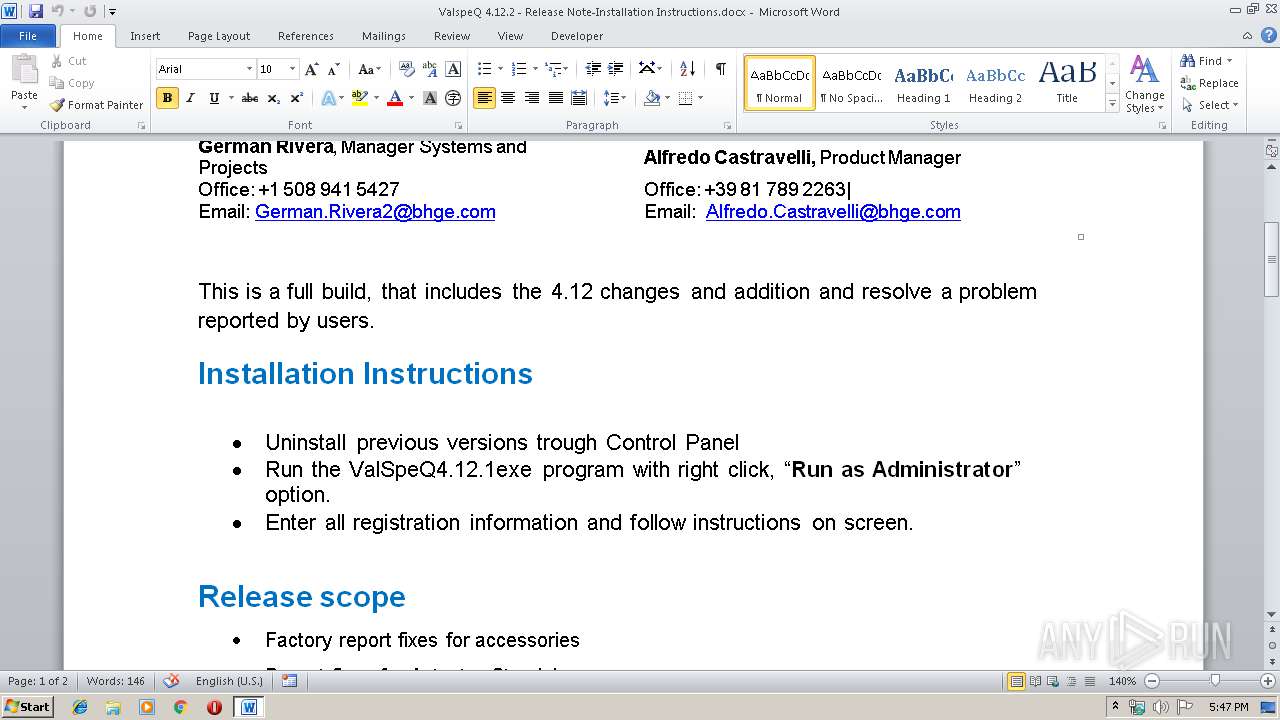Screen dimensions: 1280x720
Task: Switch to the References tab
Action: [x=306, y=36]
